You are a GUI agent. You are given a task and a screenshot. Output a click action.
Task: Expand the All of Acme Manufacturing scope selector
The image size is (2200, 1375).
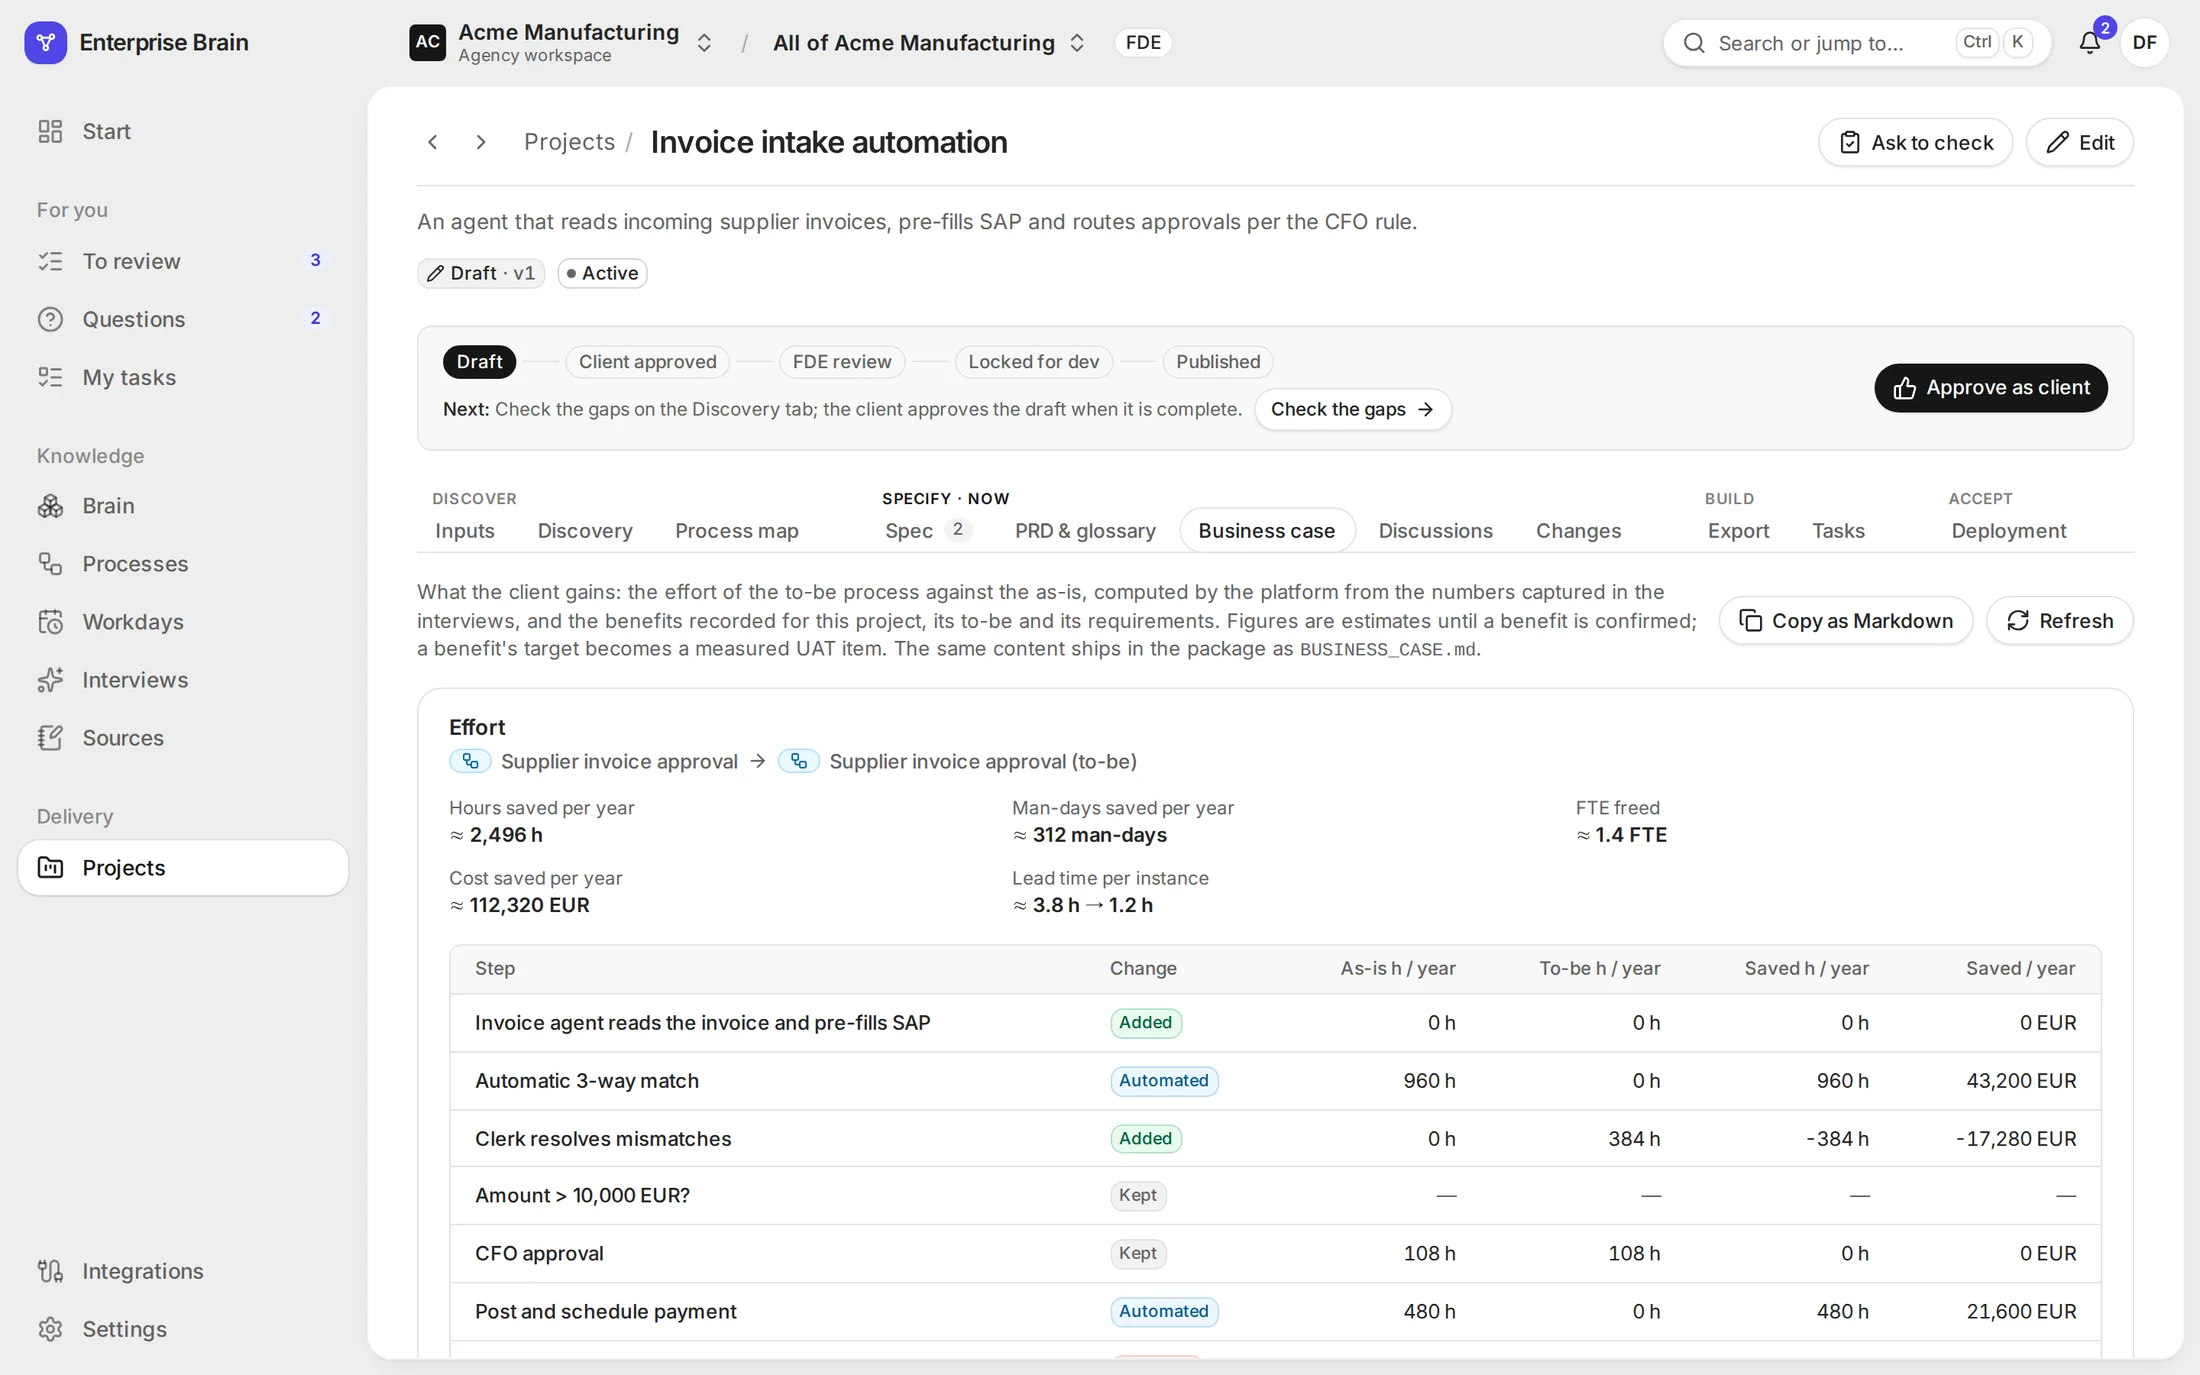click(1077, 43)
